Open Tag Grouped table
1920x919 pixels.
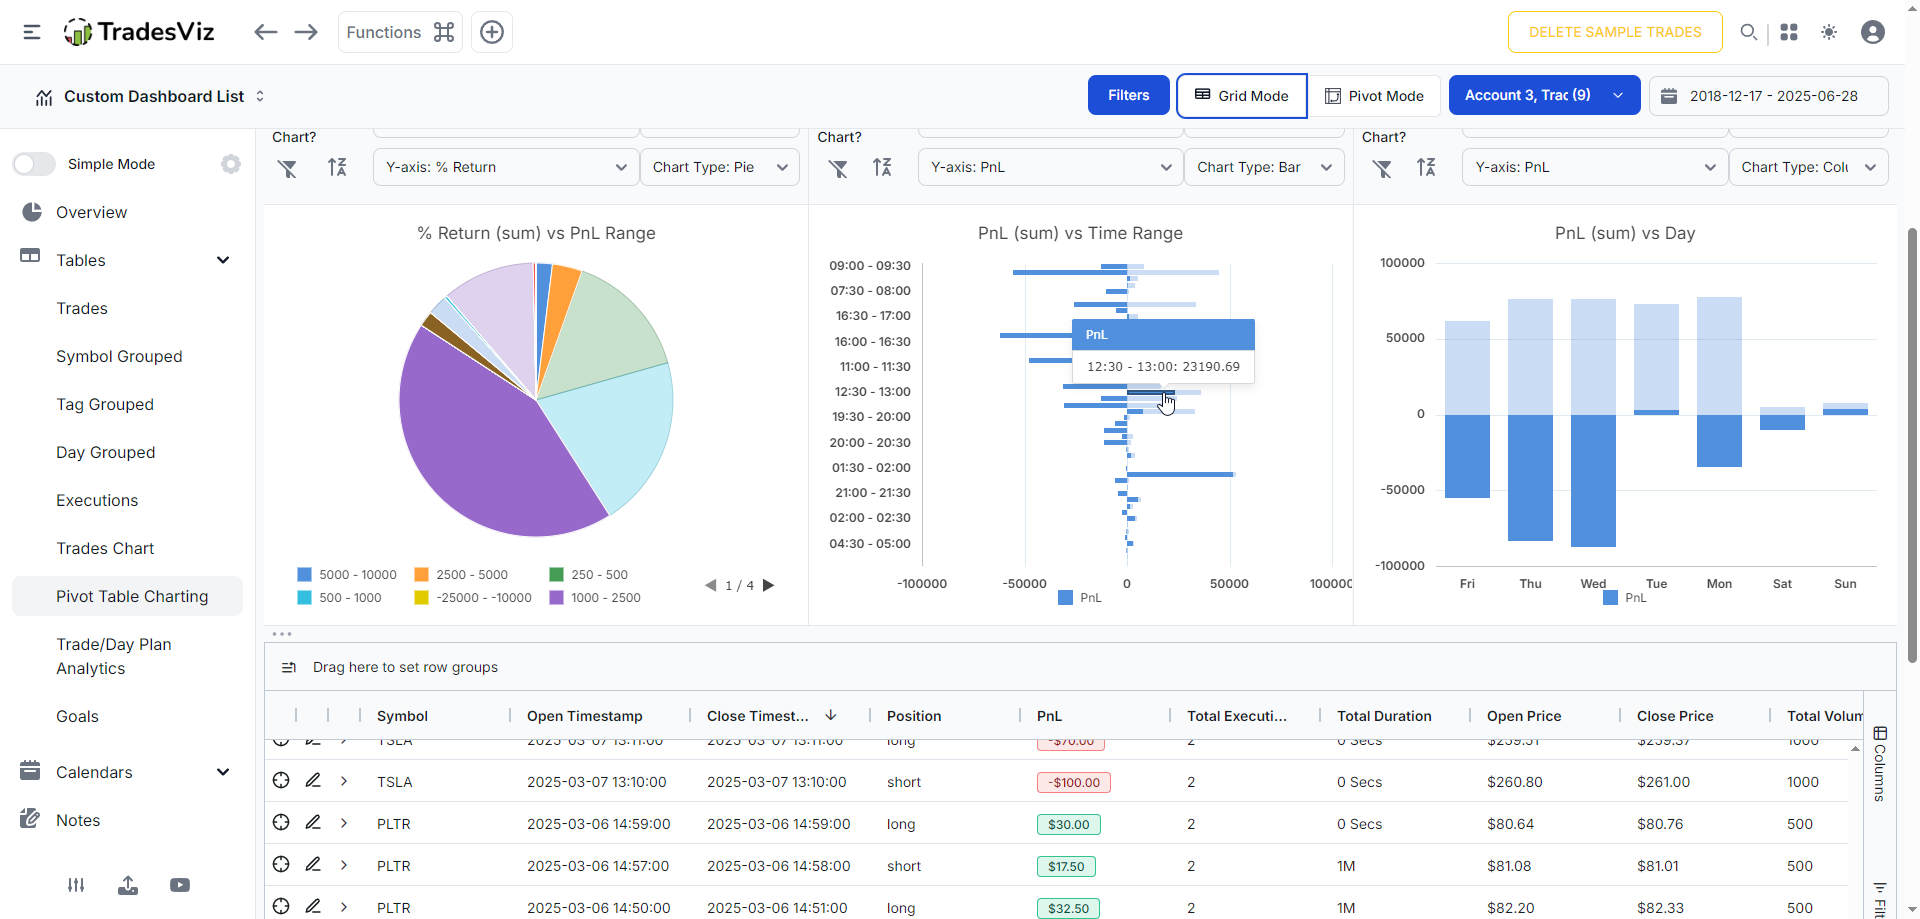[x=105, y=404]
